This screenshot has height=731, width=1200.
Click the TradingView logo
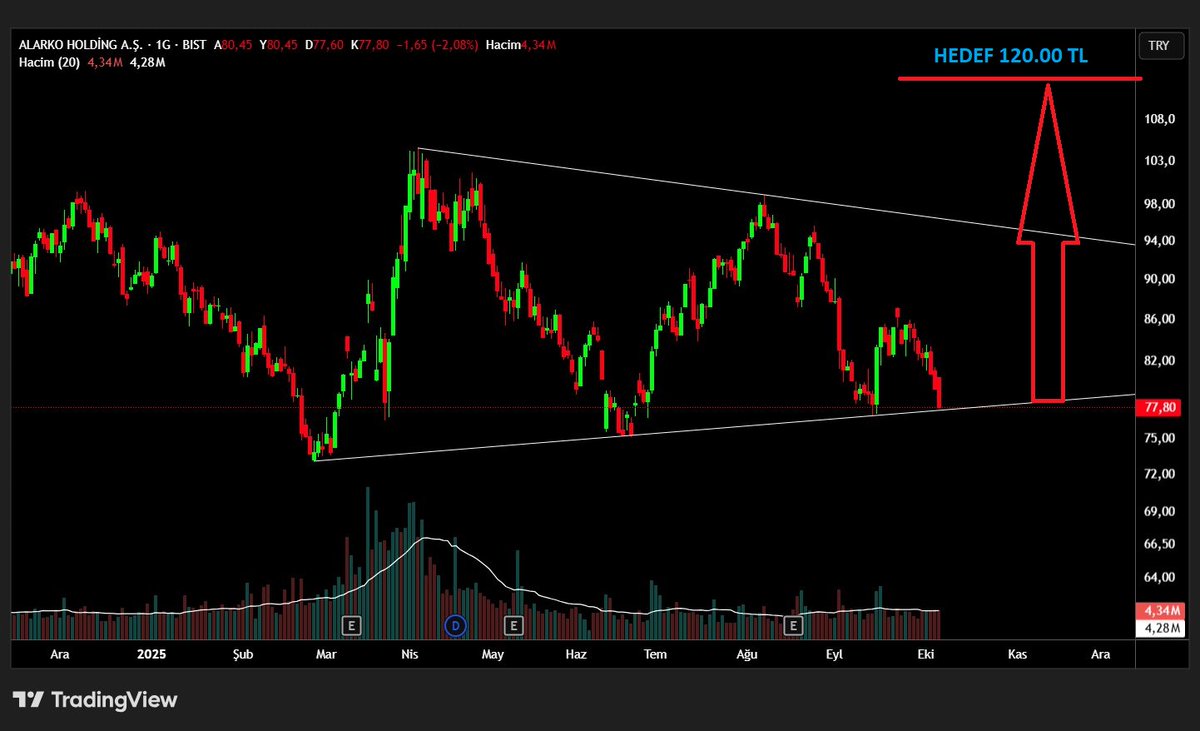95,700
